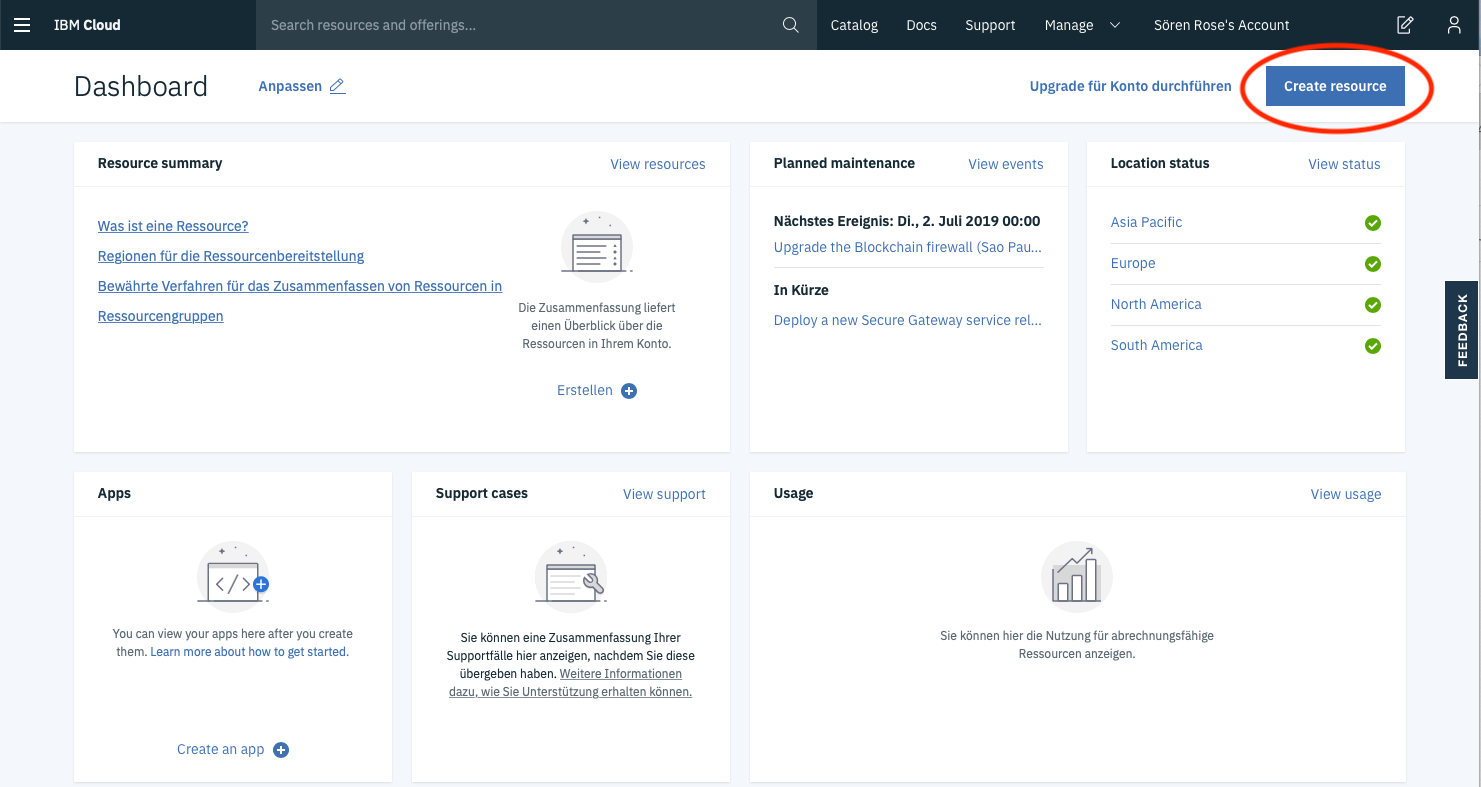Click the plus icon next to Erstellen
The width and height of the screenshot is (1481, 787).
[629, 391]
